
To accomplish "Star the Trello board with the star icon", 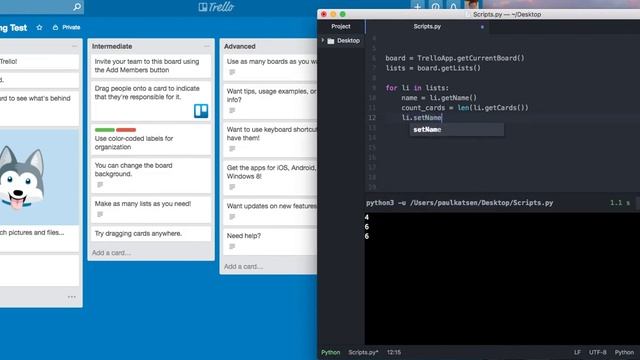I will [39, 27].
